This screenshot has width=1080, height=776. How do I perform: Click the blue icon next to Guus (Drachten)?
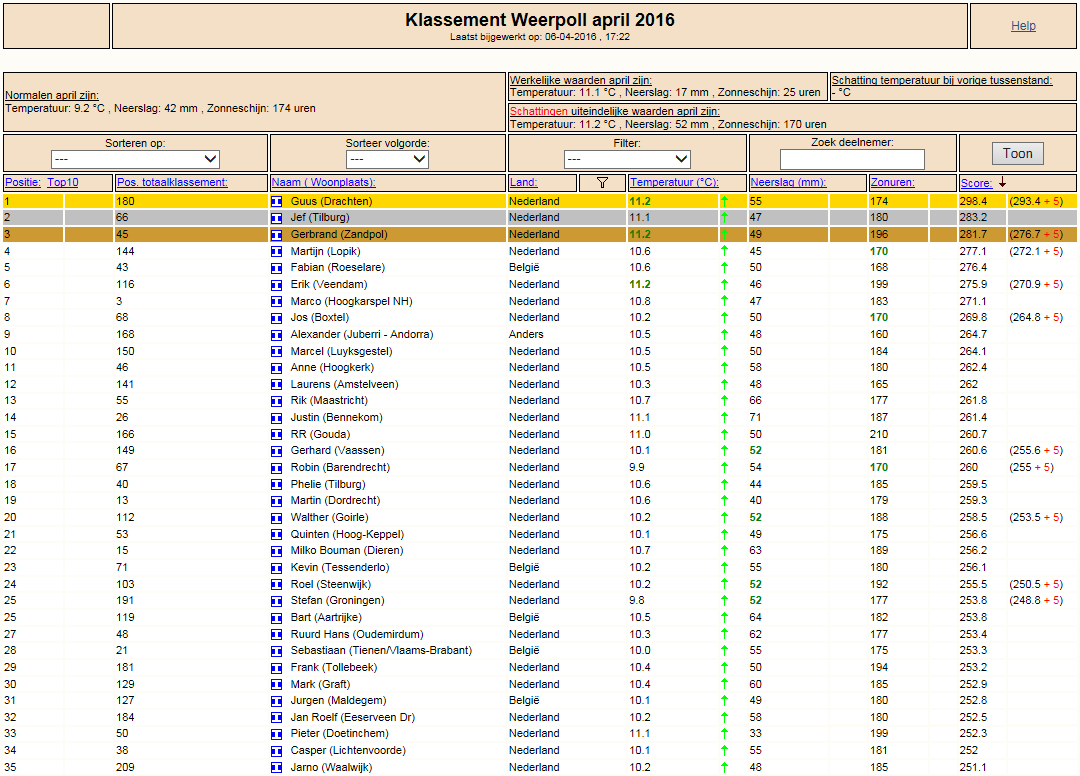[x=277, y=202]
